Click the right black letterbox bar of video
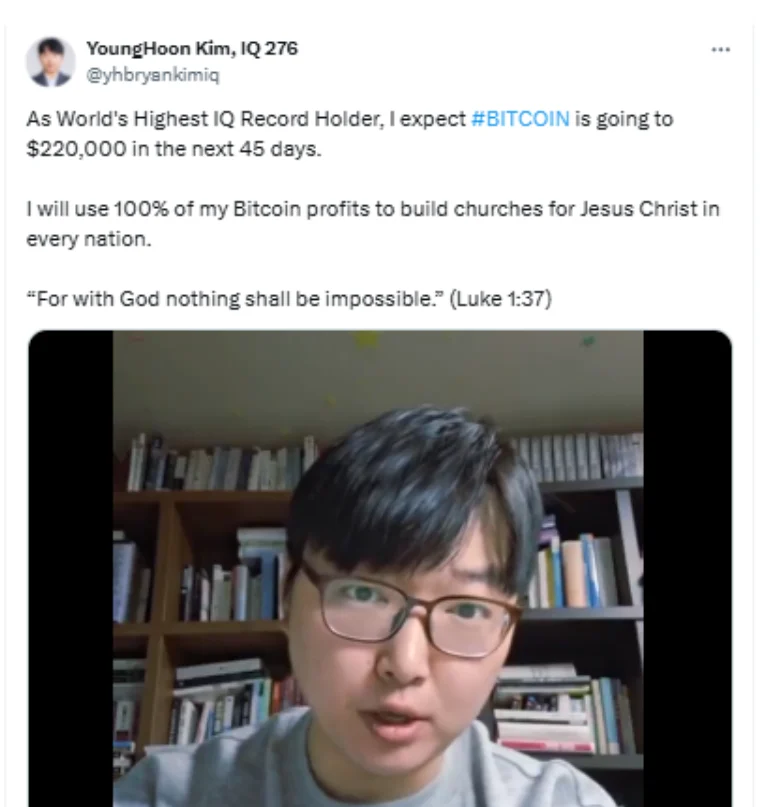This screenshot has width=762, height=807. (687, 568)
